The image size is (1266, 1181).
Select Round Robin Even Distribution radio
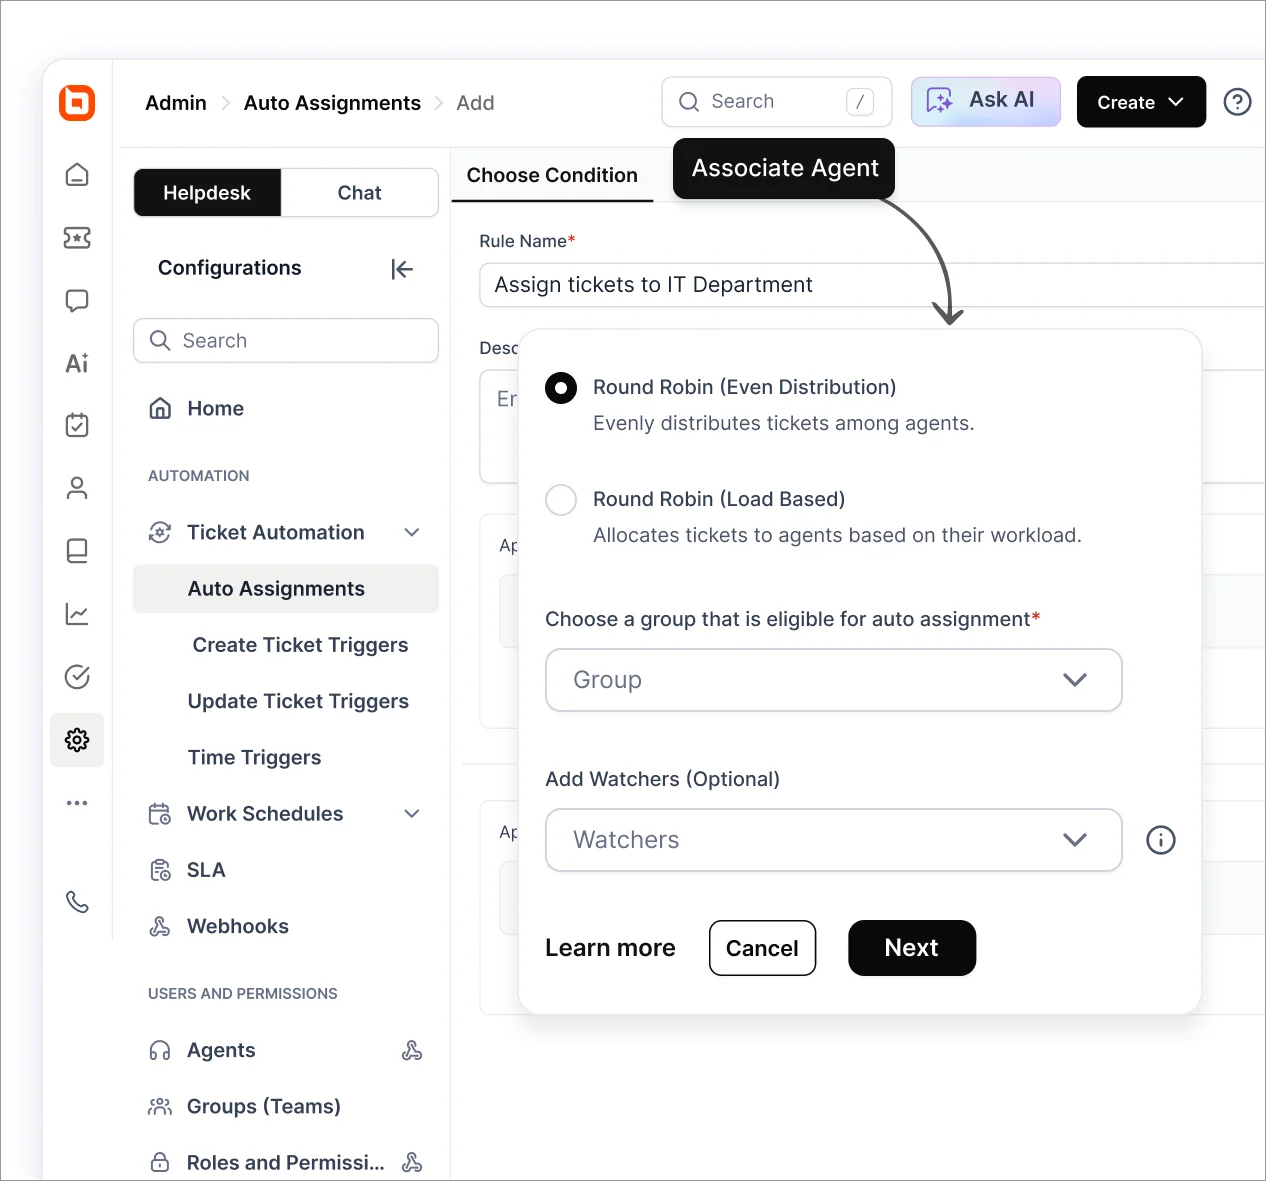point(561,388)
